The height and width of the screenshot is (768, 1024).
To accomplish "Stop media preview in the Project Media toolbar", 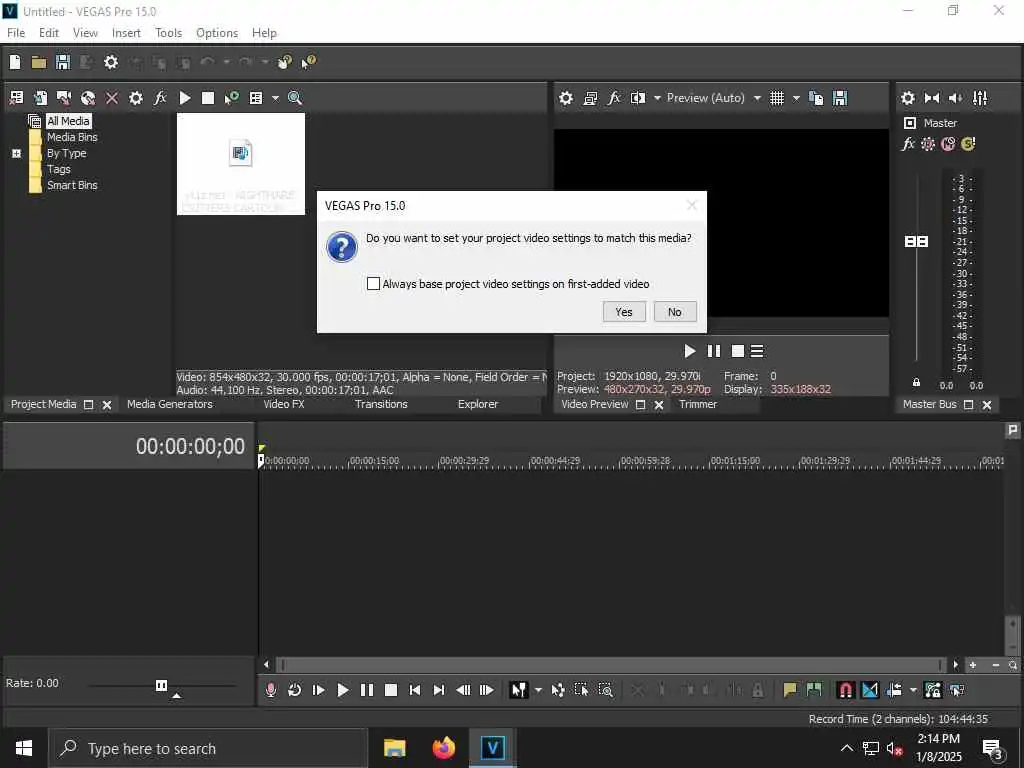I will [208, 98].
